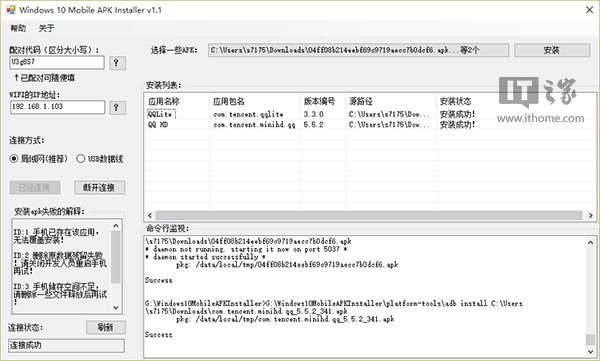Click the version 5.5.2 cell
The image size is (600, 361).
click(x=313, y=124)
